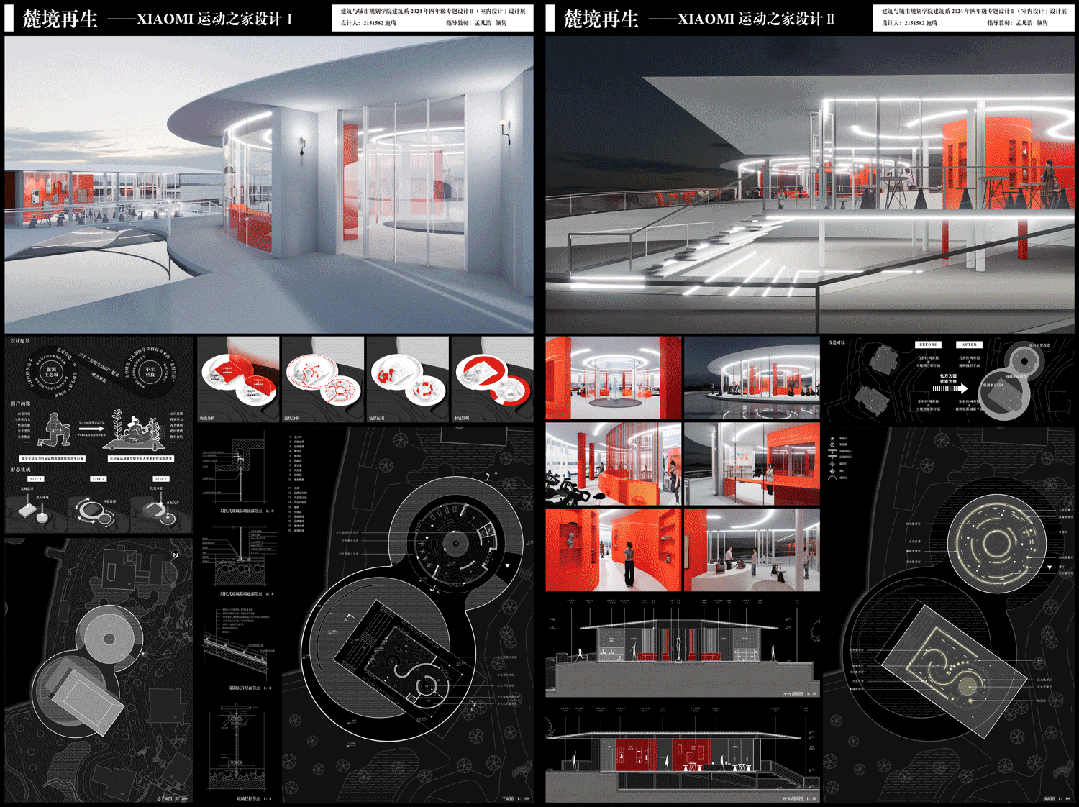
Task: Open the interior render with the circular glass room
Action: click(613, 378)
